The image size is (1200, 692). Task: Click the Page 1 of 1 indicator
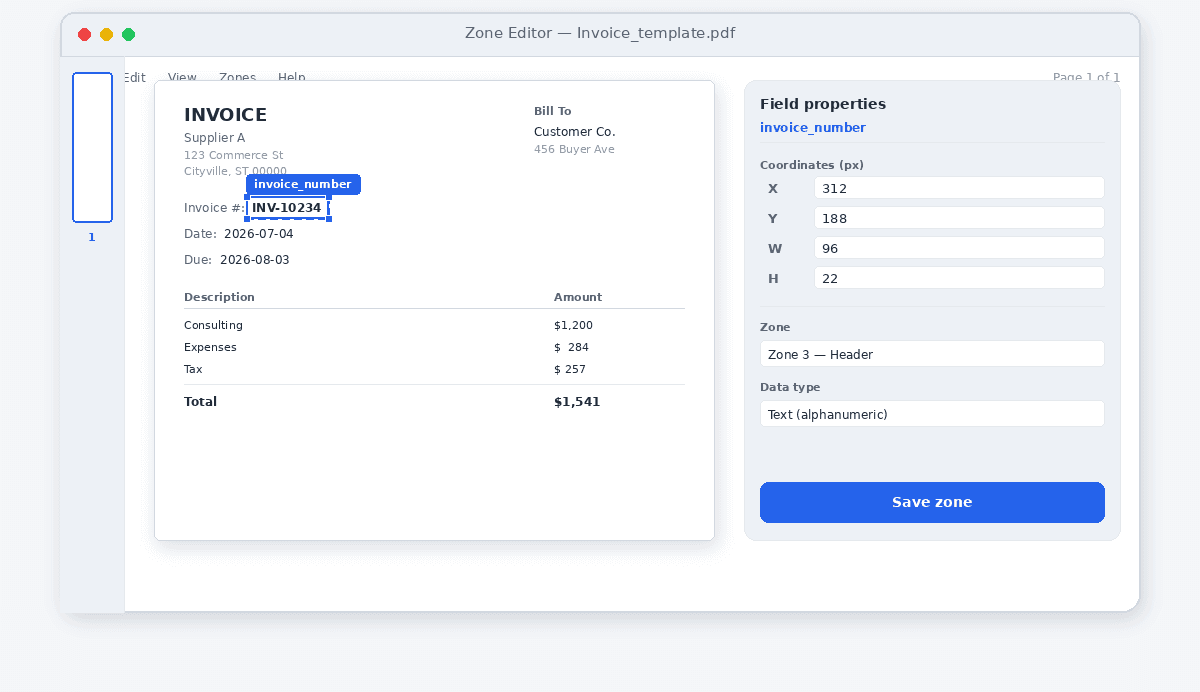[1086, 77]
